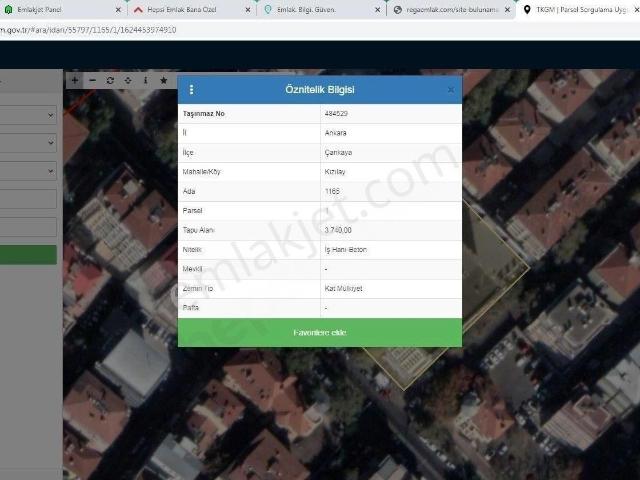Screen dimensions: 640x480
Task: Select the Nitelik value İş Hanı-Beton
Action: pyautogui.click(x=345, y=249)
